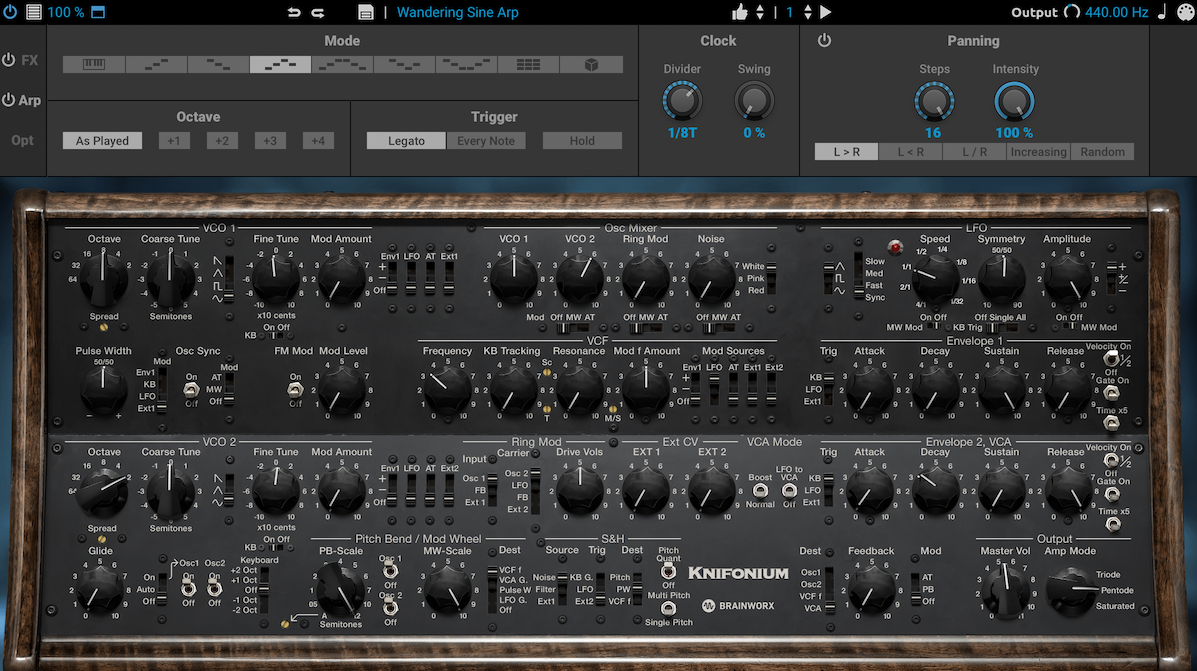Image resolution: width=1197 pixels, height=671 pixels.
Task: Click the save preset disk icon
Action: (x=366, y=12)
